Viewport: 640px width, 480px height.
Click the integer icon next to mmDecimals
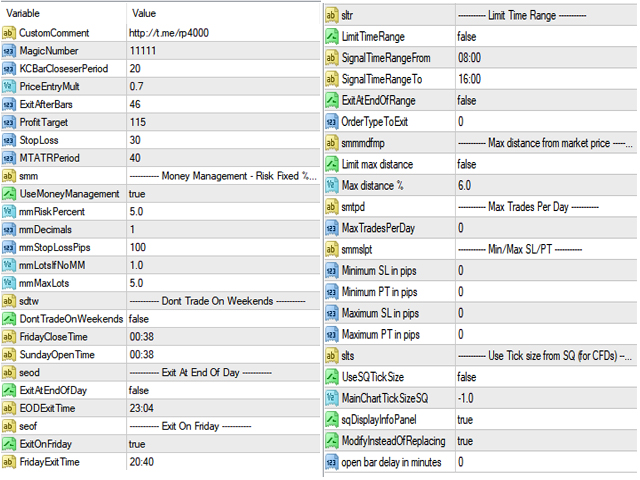pos(9,229)
